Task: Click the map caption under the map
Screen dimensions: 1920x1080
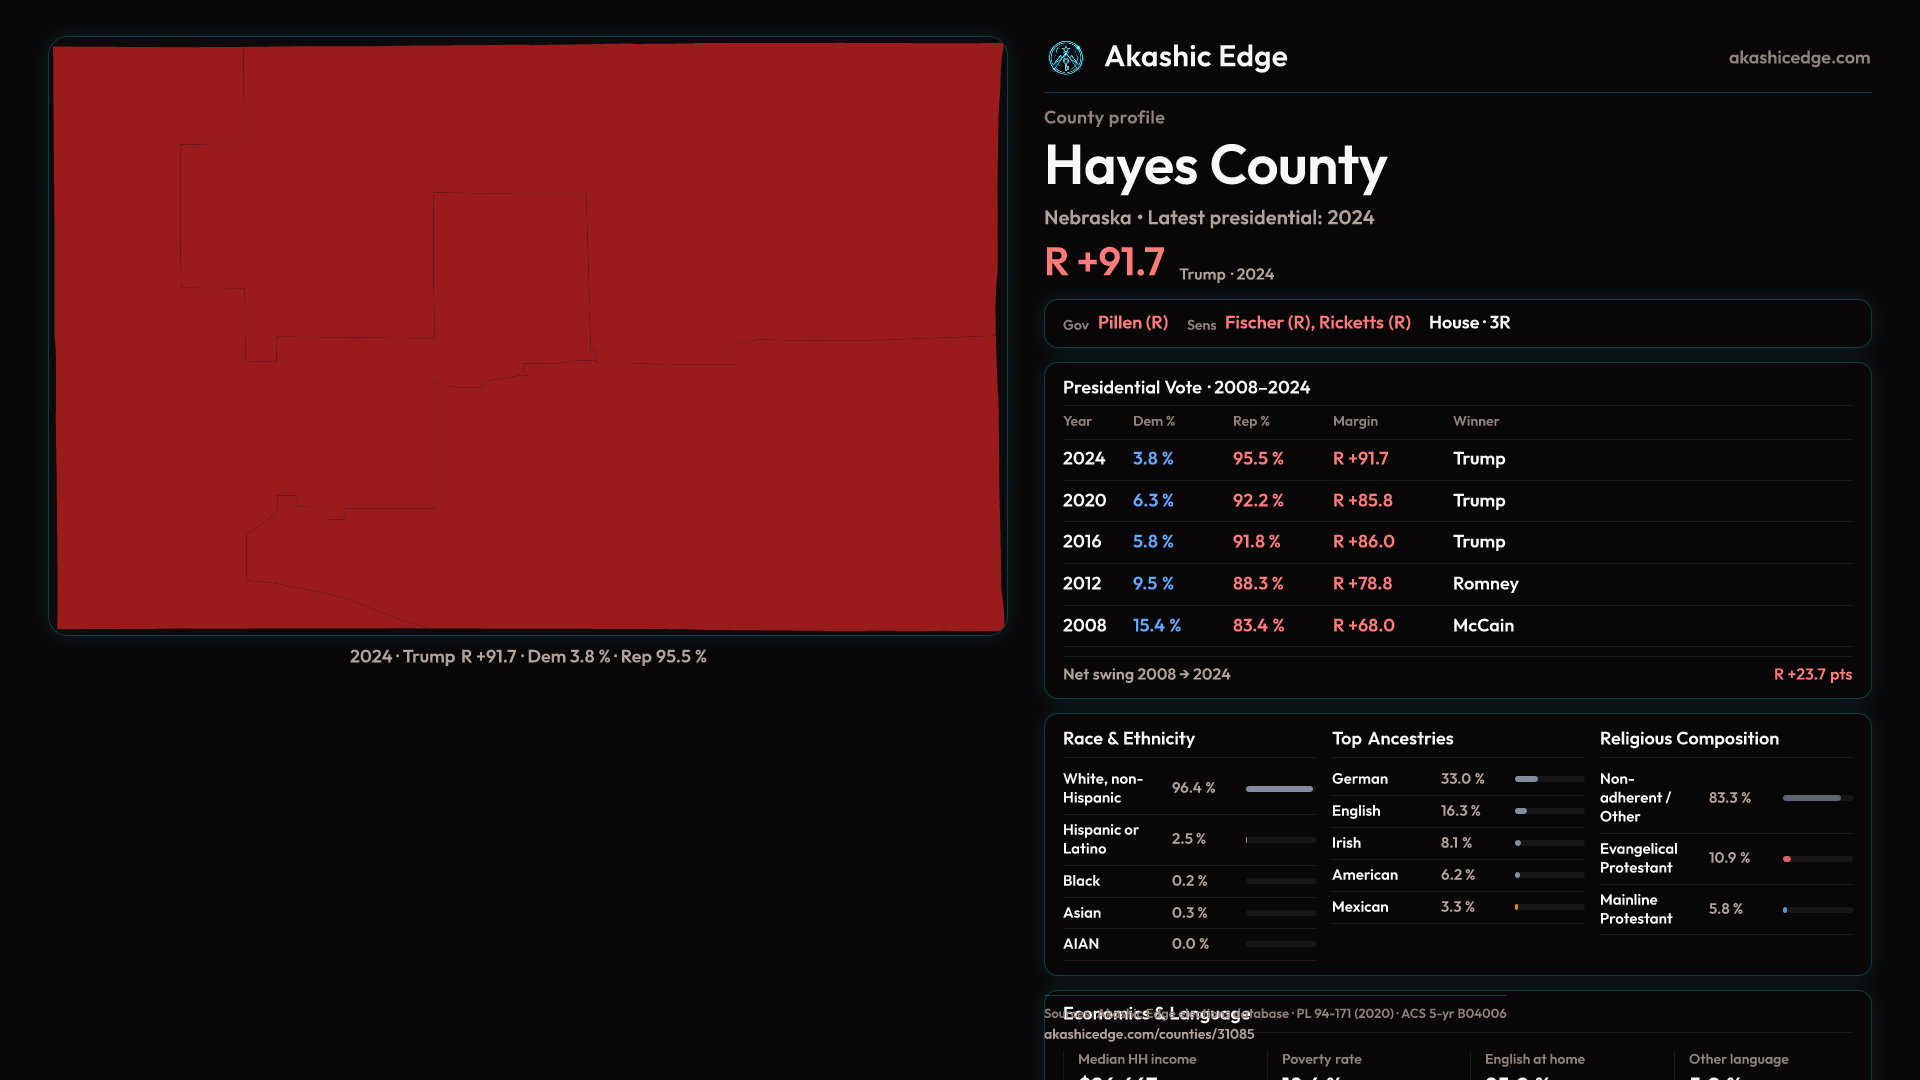Action: pos(528,657)
